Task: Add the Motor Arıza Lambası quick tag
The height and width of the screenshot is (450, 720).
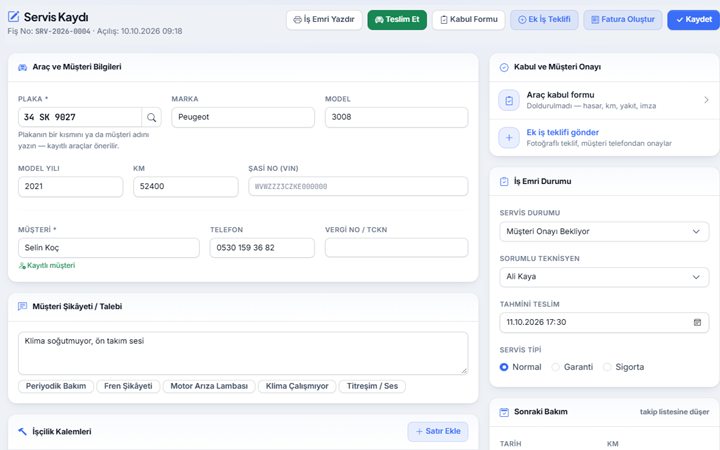Action: click(209, 386)
